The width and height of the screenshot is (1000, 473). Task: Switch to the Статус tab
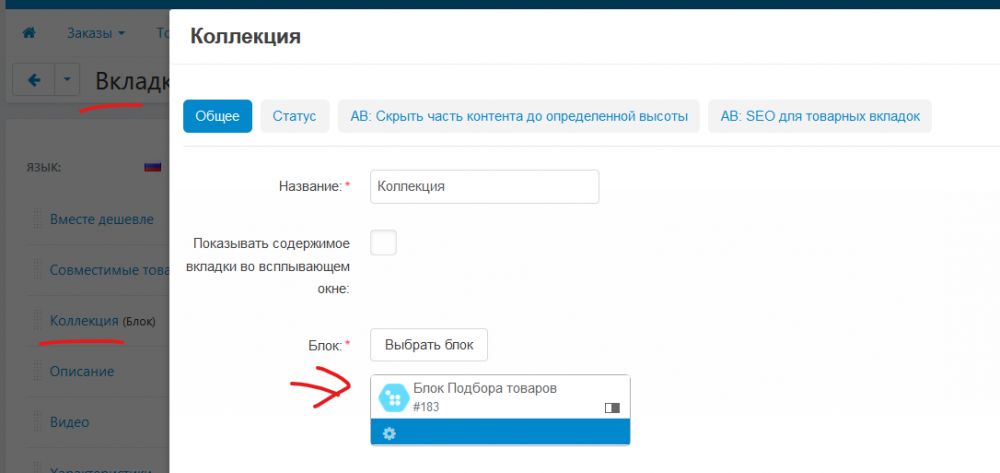point(294,116)
